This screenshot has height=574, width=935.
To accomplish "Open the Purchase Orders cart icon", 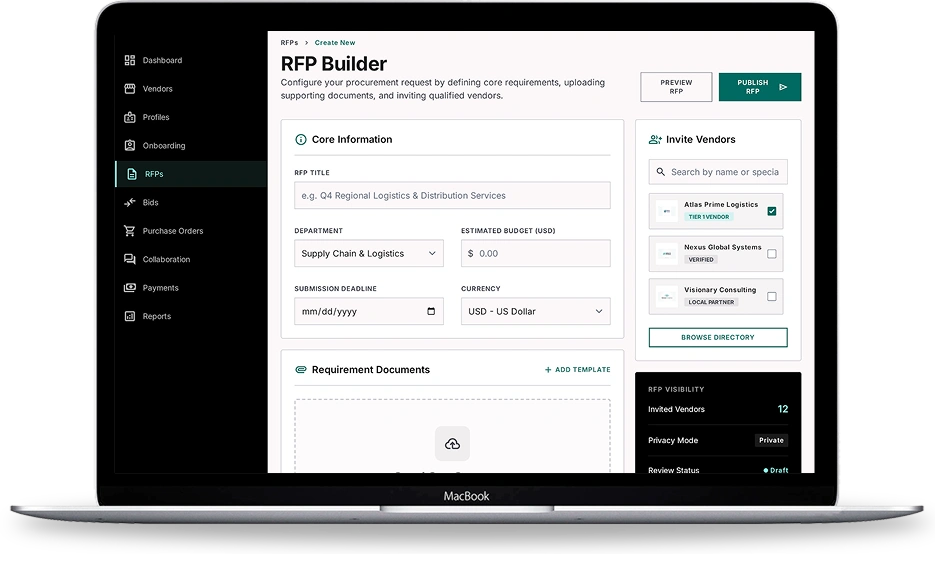I will pyautogui.click(x=129, y=231).
